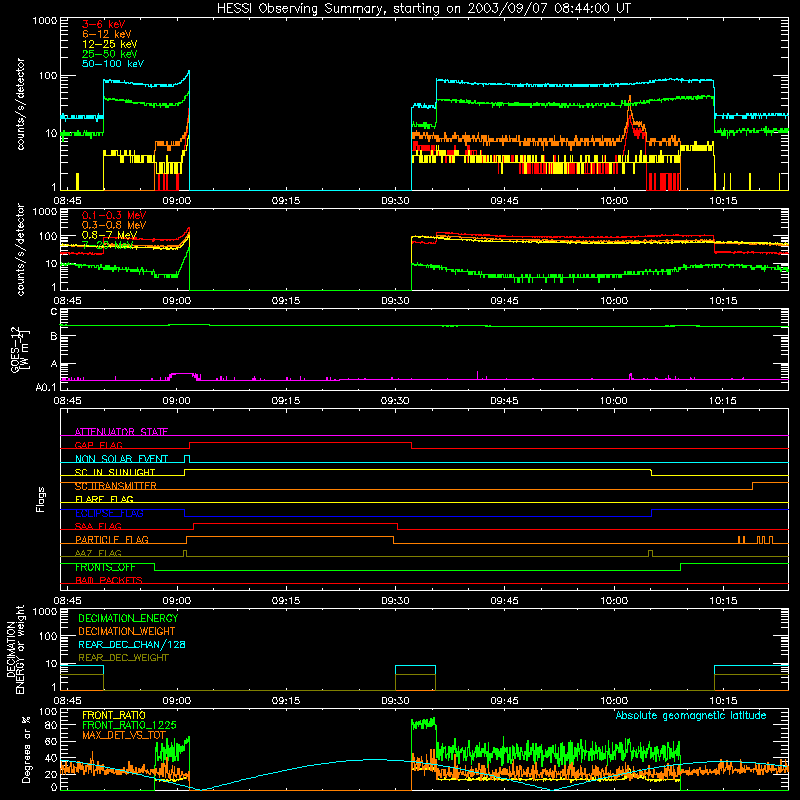Click the 0.1-0.3 MeV legend label
This screenshot has width=800, height=800.
[114, 215]
